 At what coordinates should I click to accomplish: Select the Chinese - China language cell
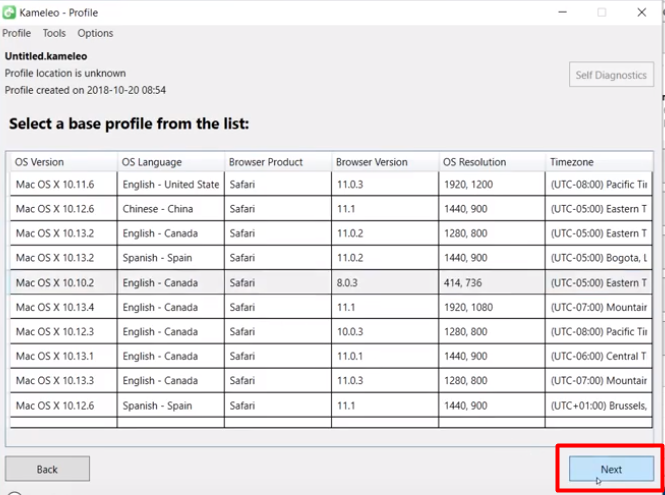(170, 209)
